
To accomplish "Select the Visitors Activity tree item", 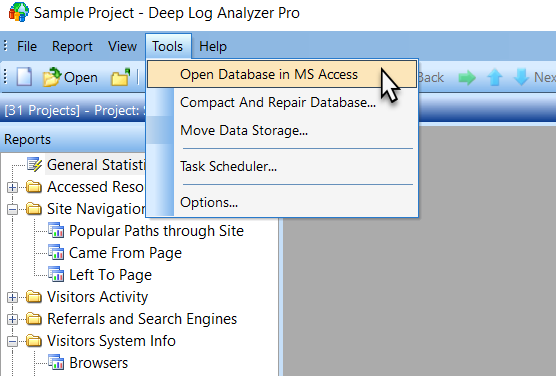I will click(98, 297).
